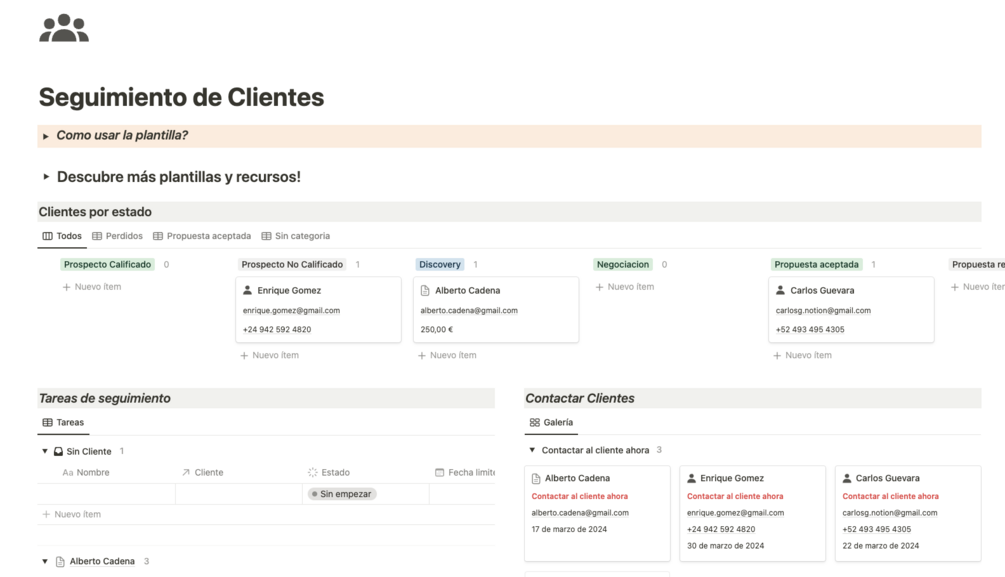Add new item below Carlos Guevara board card

click(x=802, y=355)
